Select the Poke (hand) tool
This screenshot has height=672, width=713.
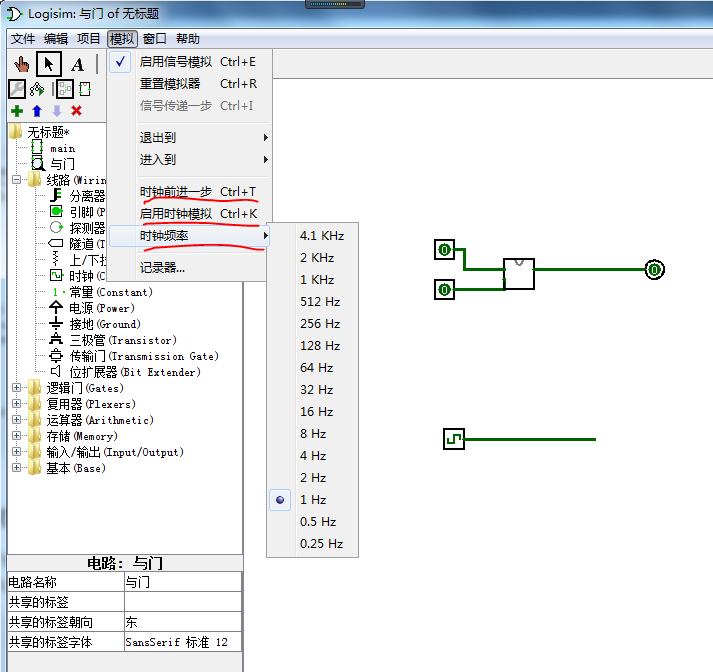coord(21,64)
